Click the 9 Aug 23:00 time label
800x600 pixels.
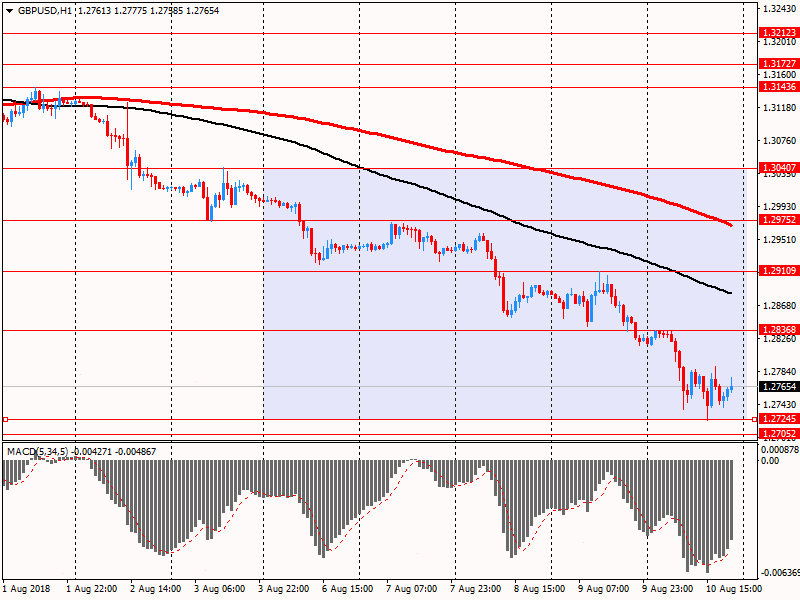click(x=668, y=589)
